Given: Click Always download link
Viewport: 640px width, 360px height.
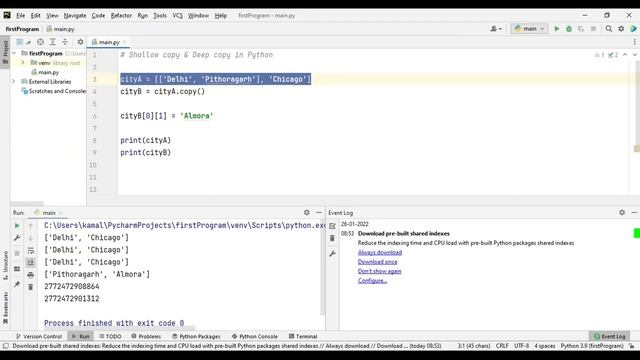Looking at the screenshot, I should point(380,253).
